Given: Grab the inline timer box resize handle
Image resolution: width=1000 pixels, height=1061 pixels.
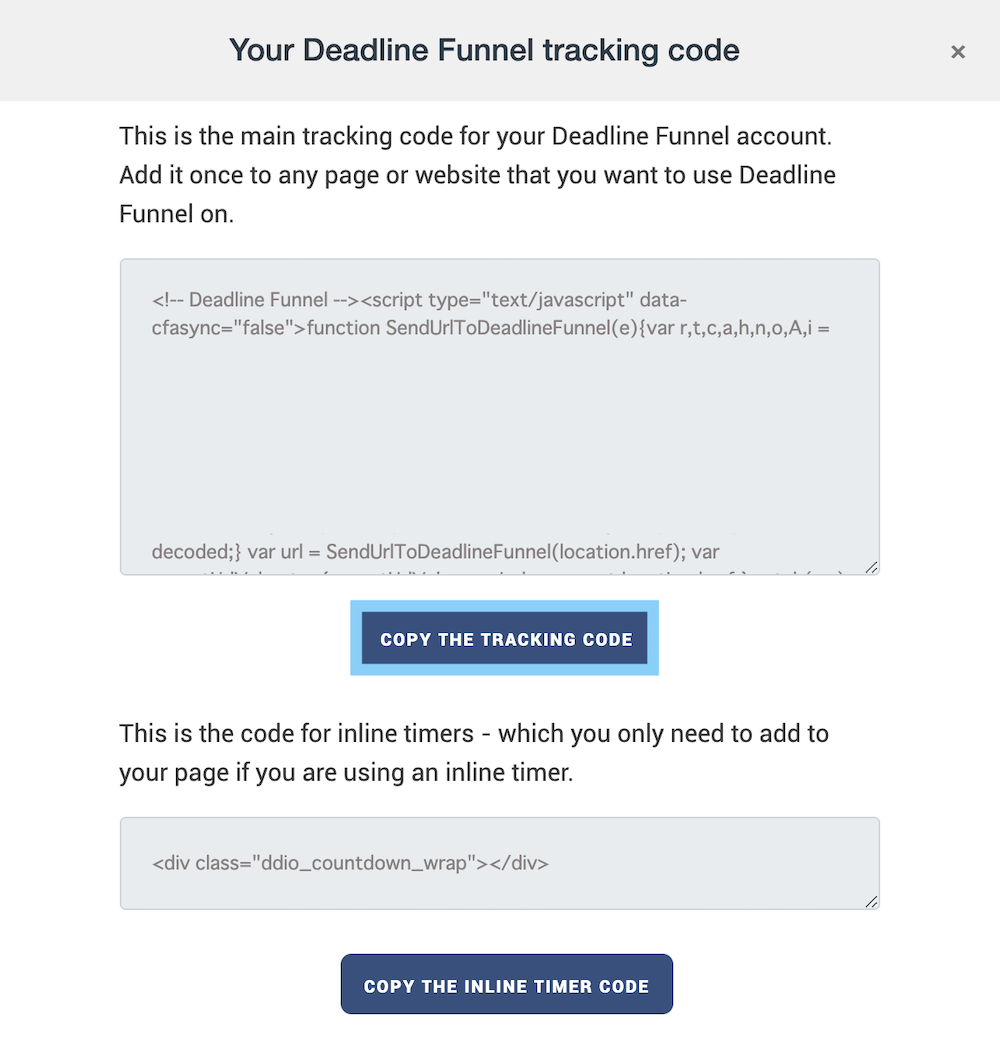Looking at the screenshot, I should (x=871, y=901).
